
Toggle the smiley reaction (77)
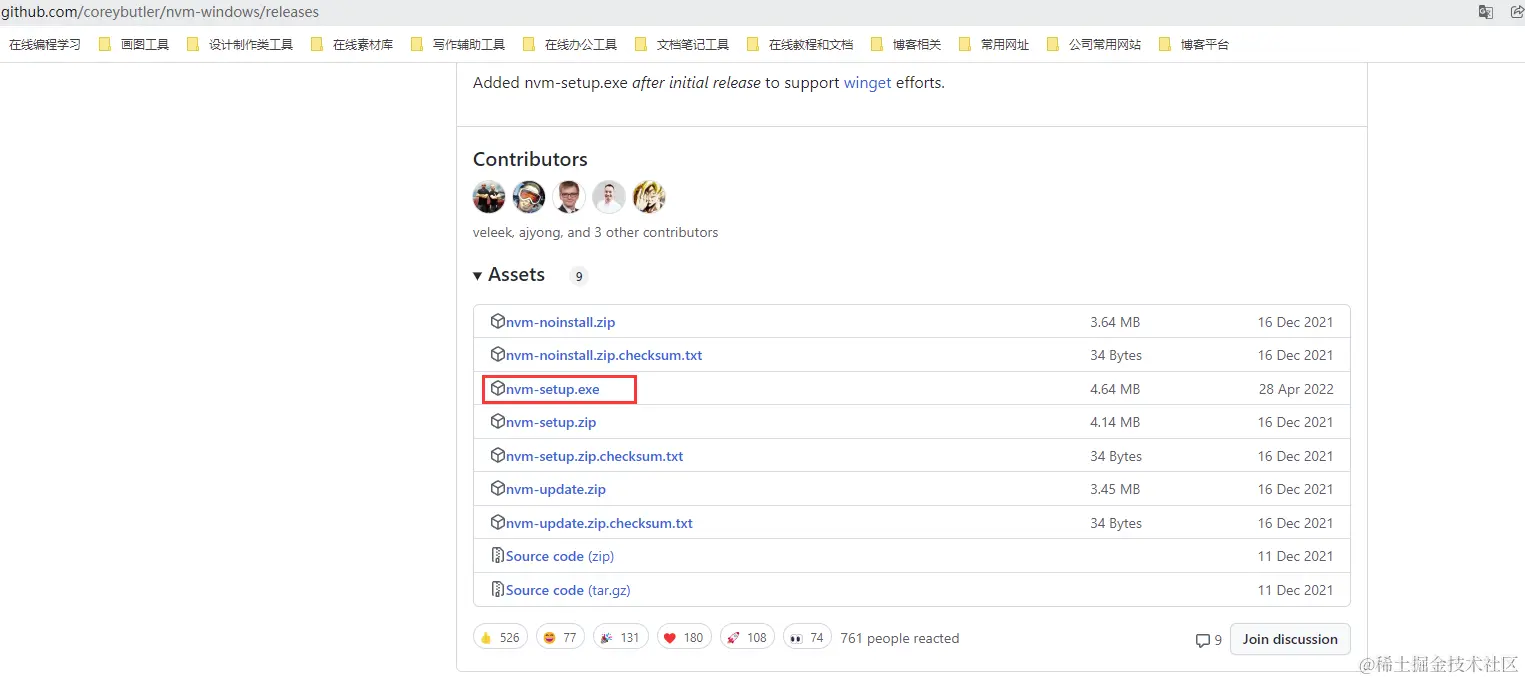(560, 637)
